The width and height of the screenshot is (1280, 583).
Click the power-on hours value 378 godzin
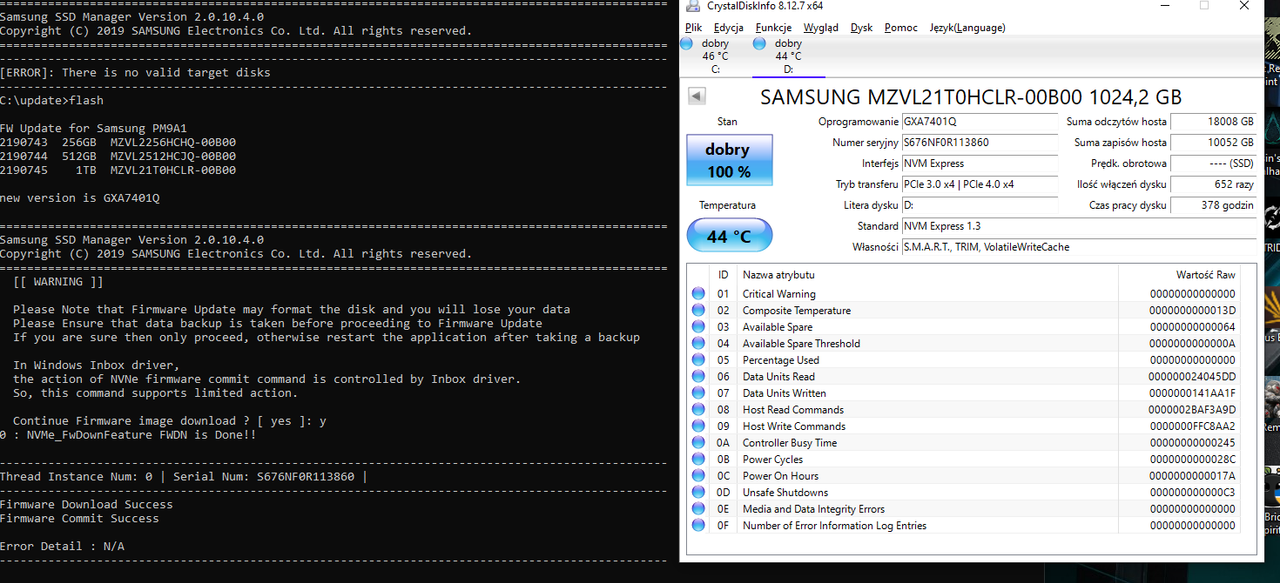[x=1213, y=205]
